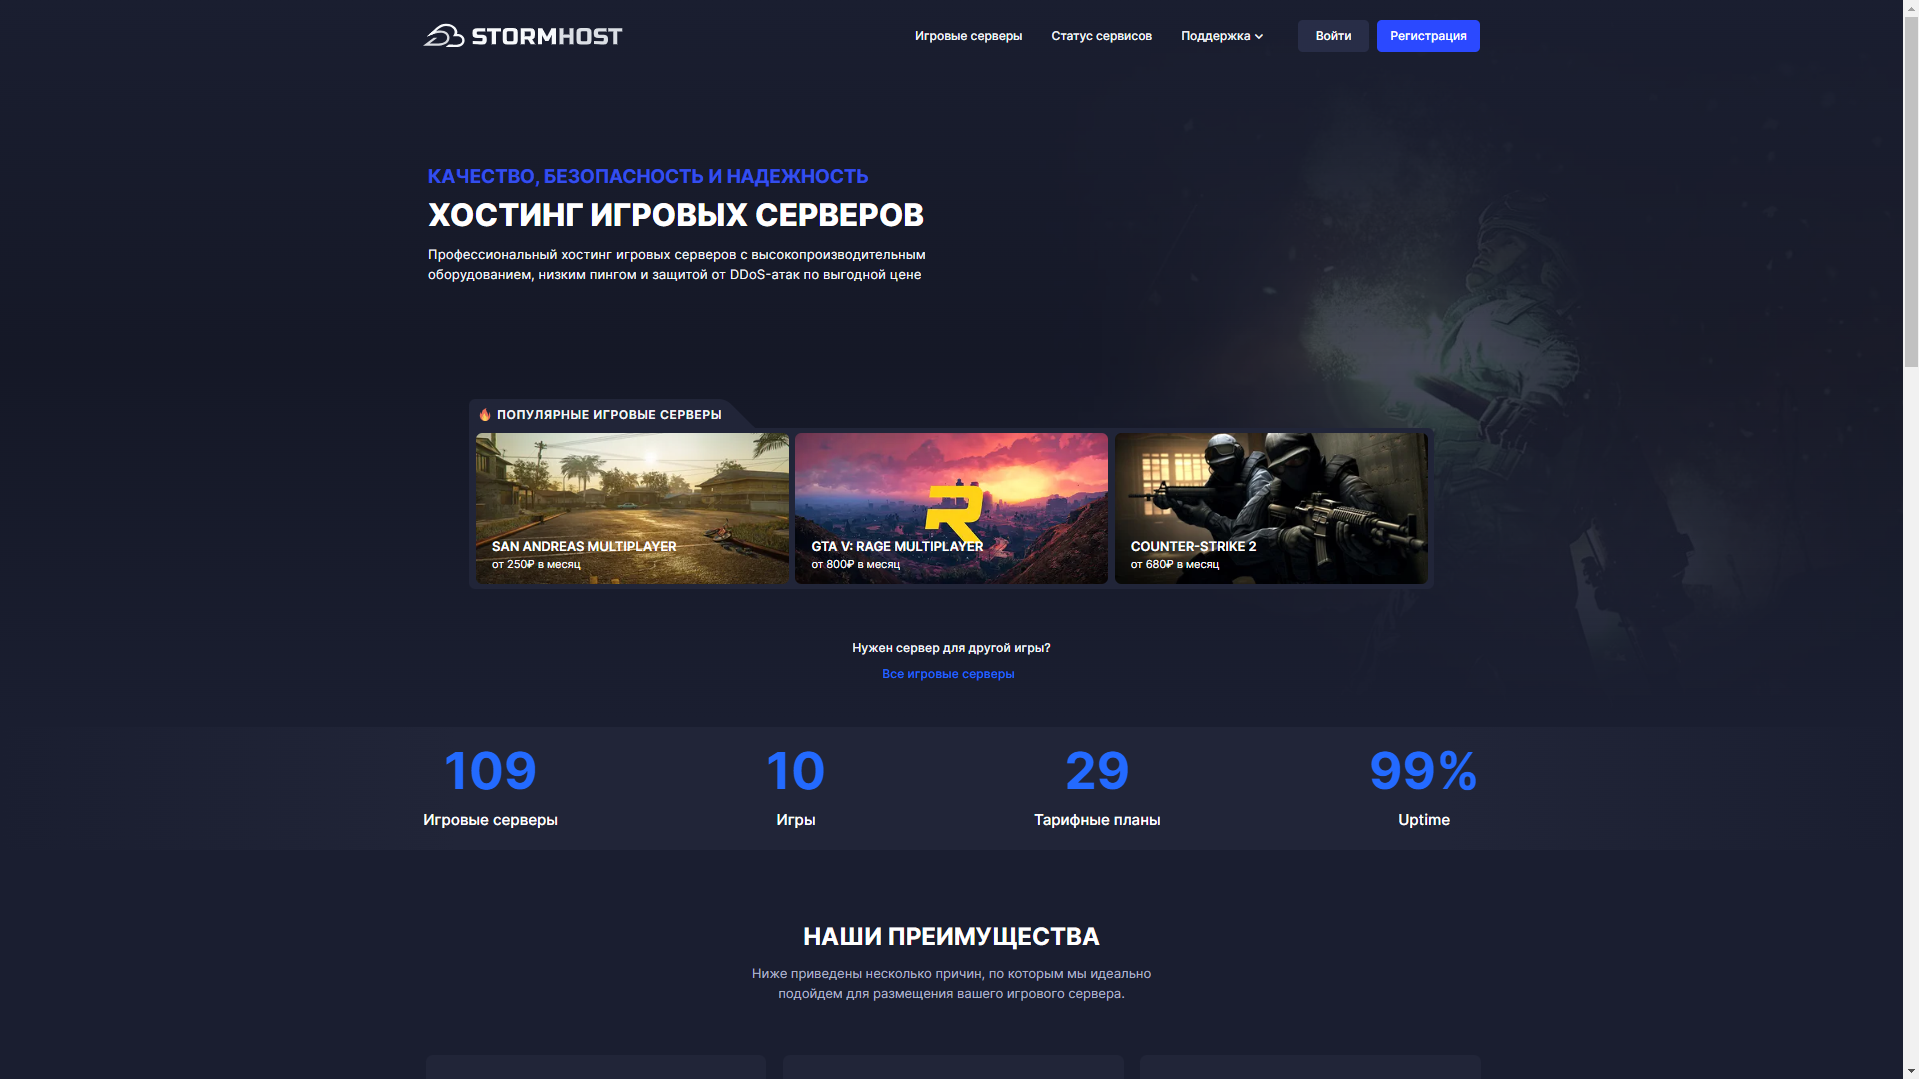Viewport: 1919px width, 1079px height.
Task: Click the 10 Игры statistic
Action: click(796, 788)
